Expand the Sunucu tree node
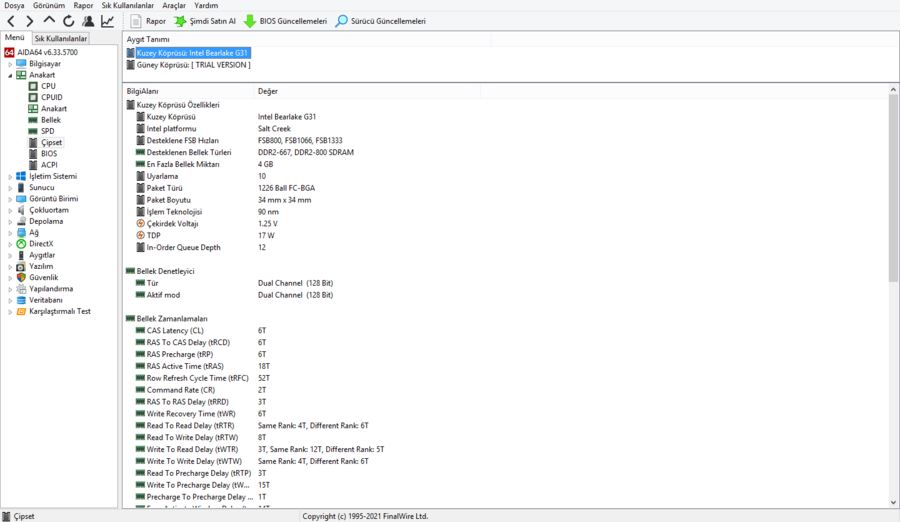 click(x=10, y=188)
